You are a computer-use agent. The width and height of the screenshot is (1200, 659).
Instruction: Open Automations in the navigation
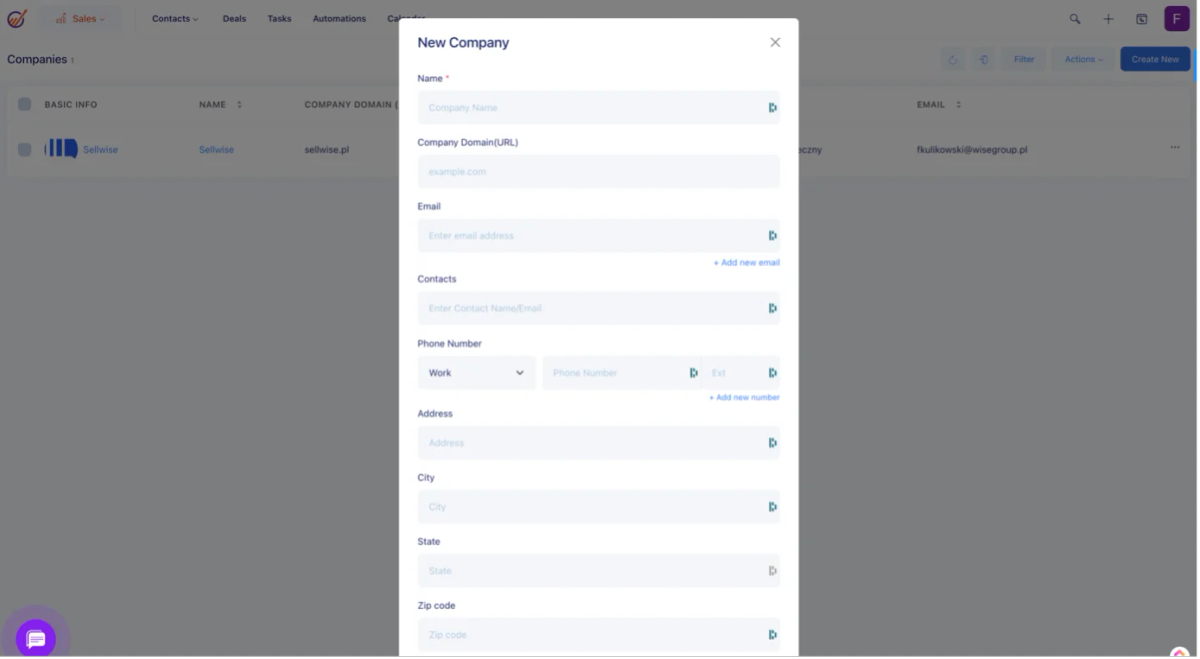[x=339, y=19]
